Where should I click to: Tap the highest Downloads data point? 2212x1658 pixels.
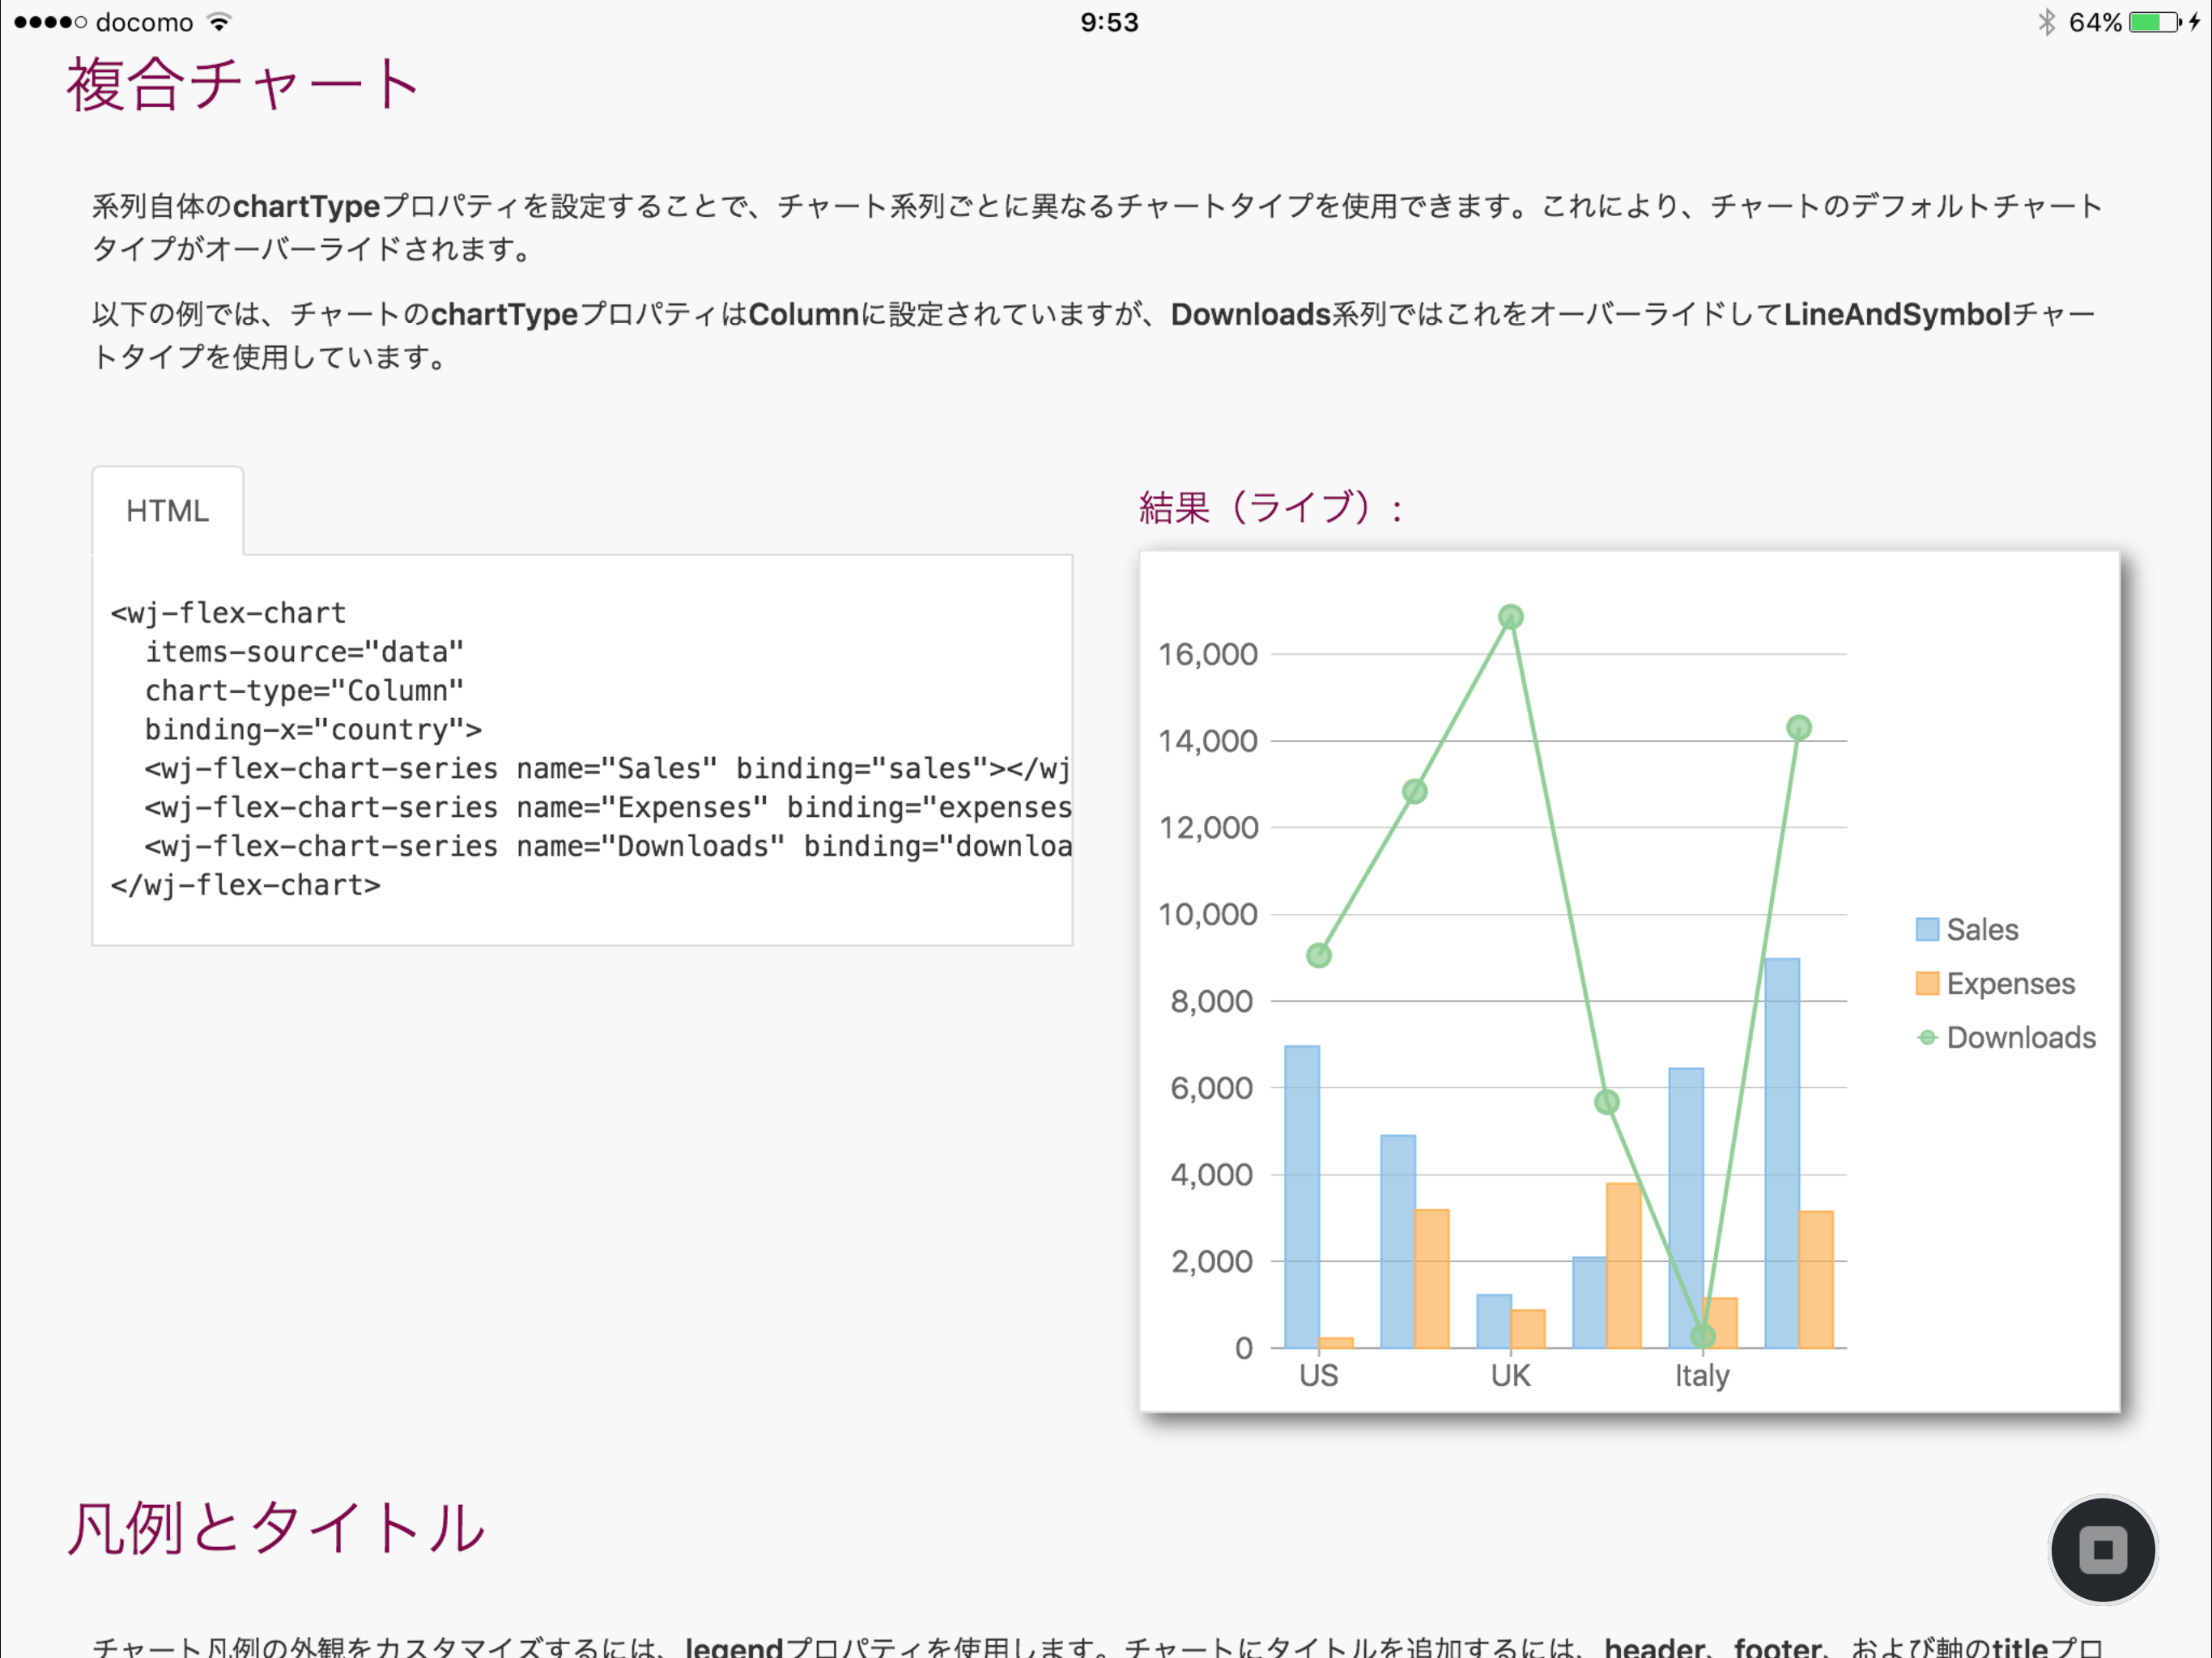[x=1510, y=617]
